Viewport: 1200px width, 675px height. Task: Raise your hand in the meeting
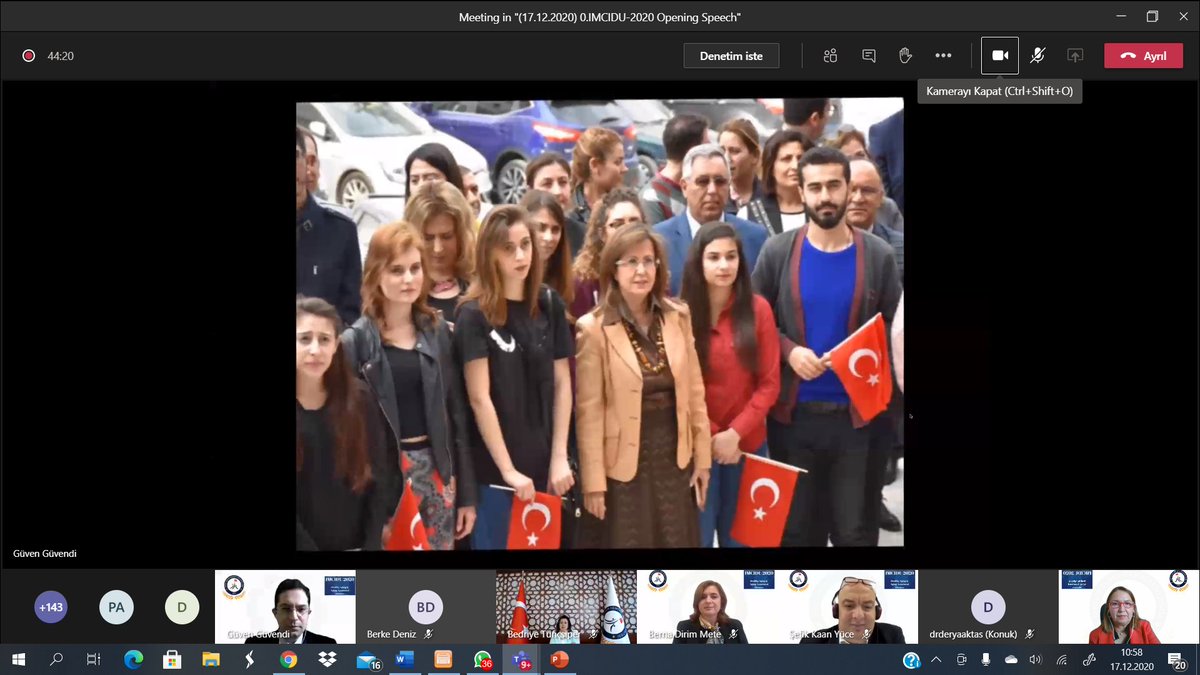[905, 56]
